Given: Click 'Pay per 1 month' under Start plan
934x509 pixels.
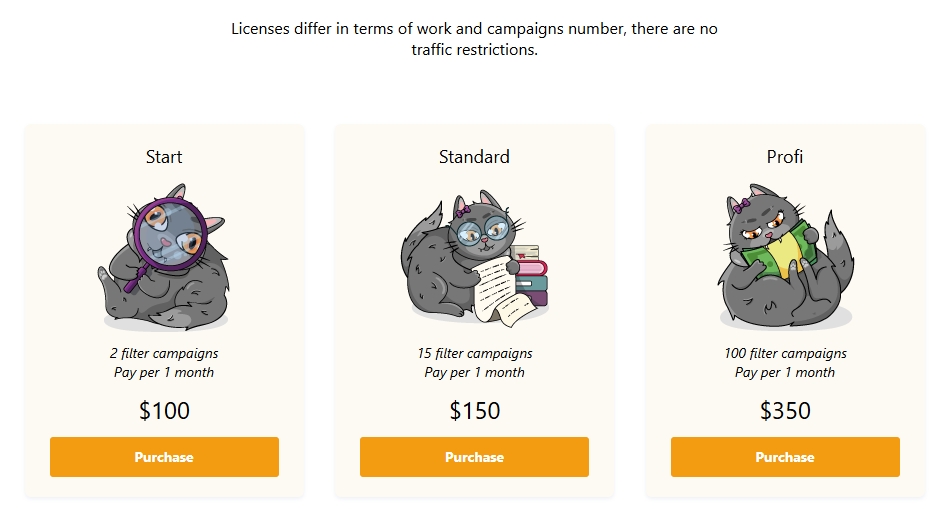Looking at the screenshot, I should coord(164,373).
